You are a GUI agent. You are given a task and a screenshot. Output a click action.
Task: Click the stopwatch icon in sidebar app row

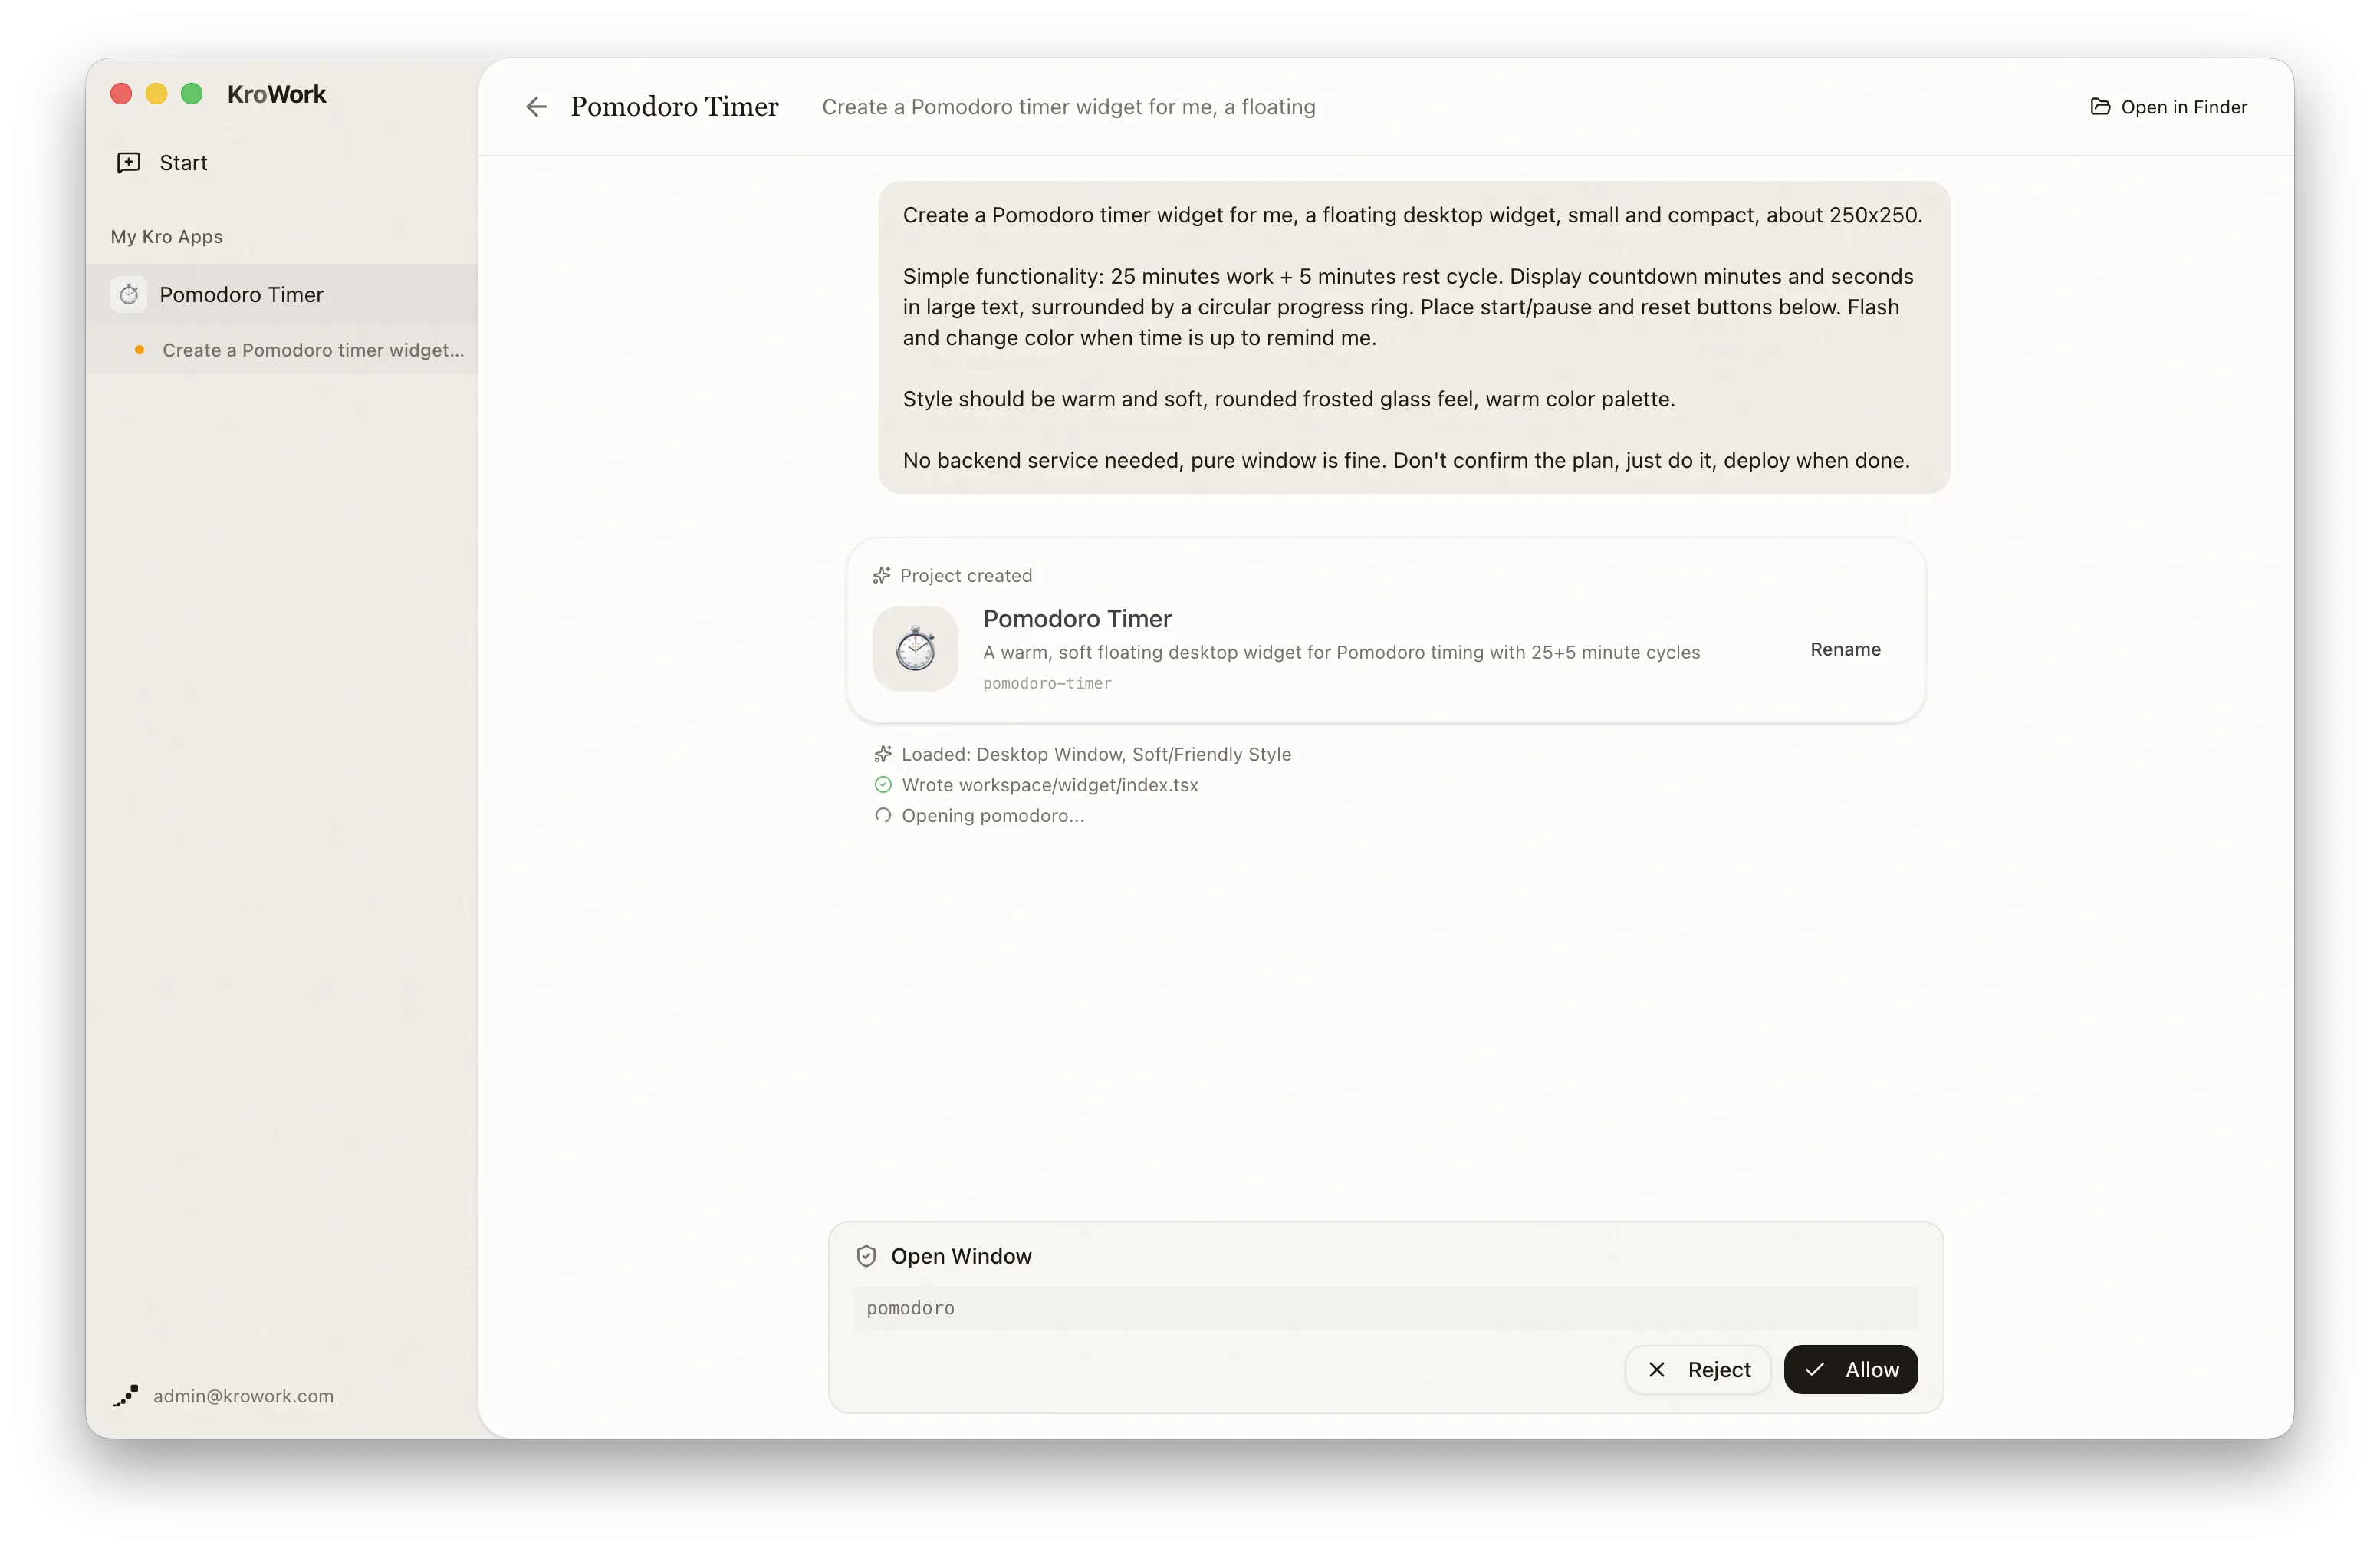click(129, 295)
